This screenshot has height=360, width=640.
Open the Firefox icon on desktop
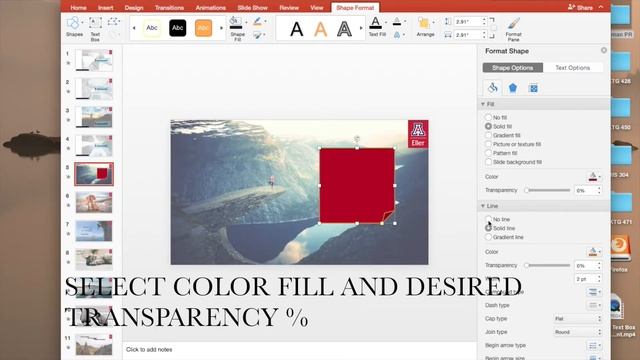tap(620, 249)
